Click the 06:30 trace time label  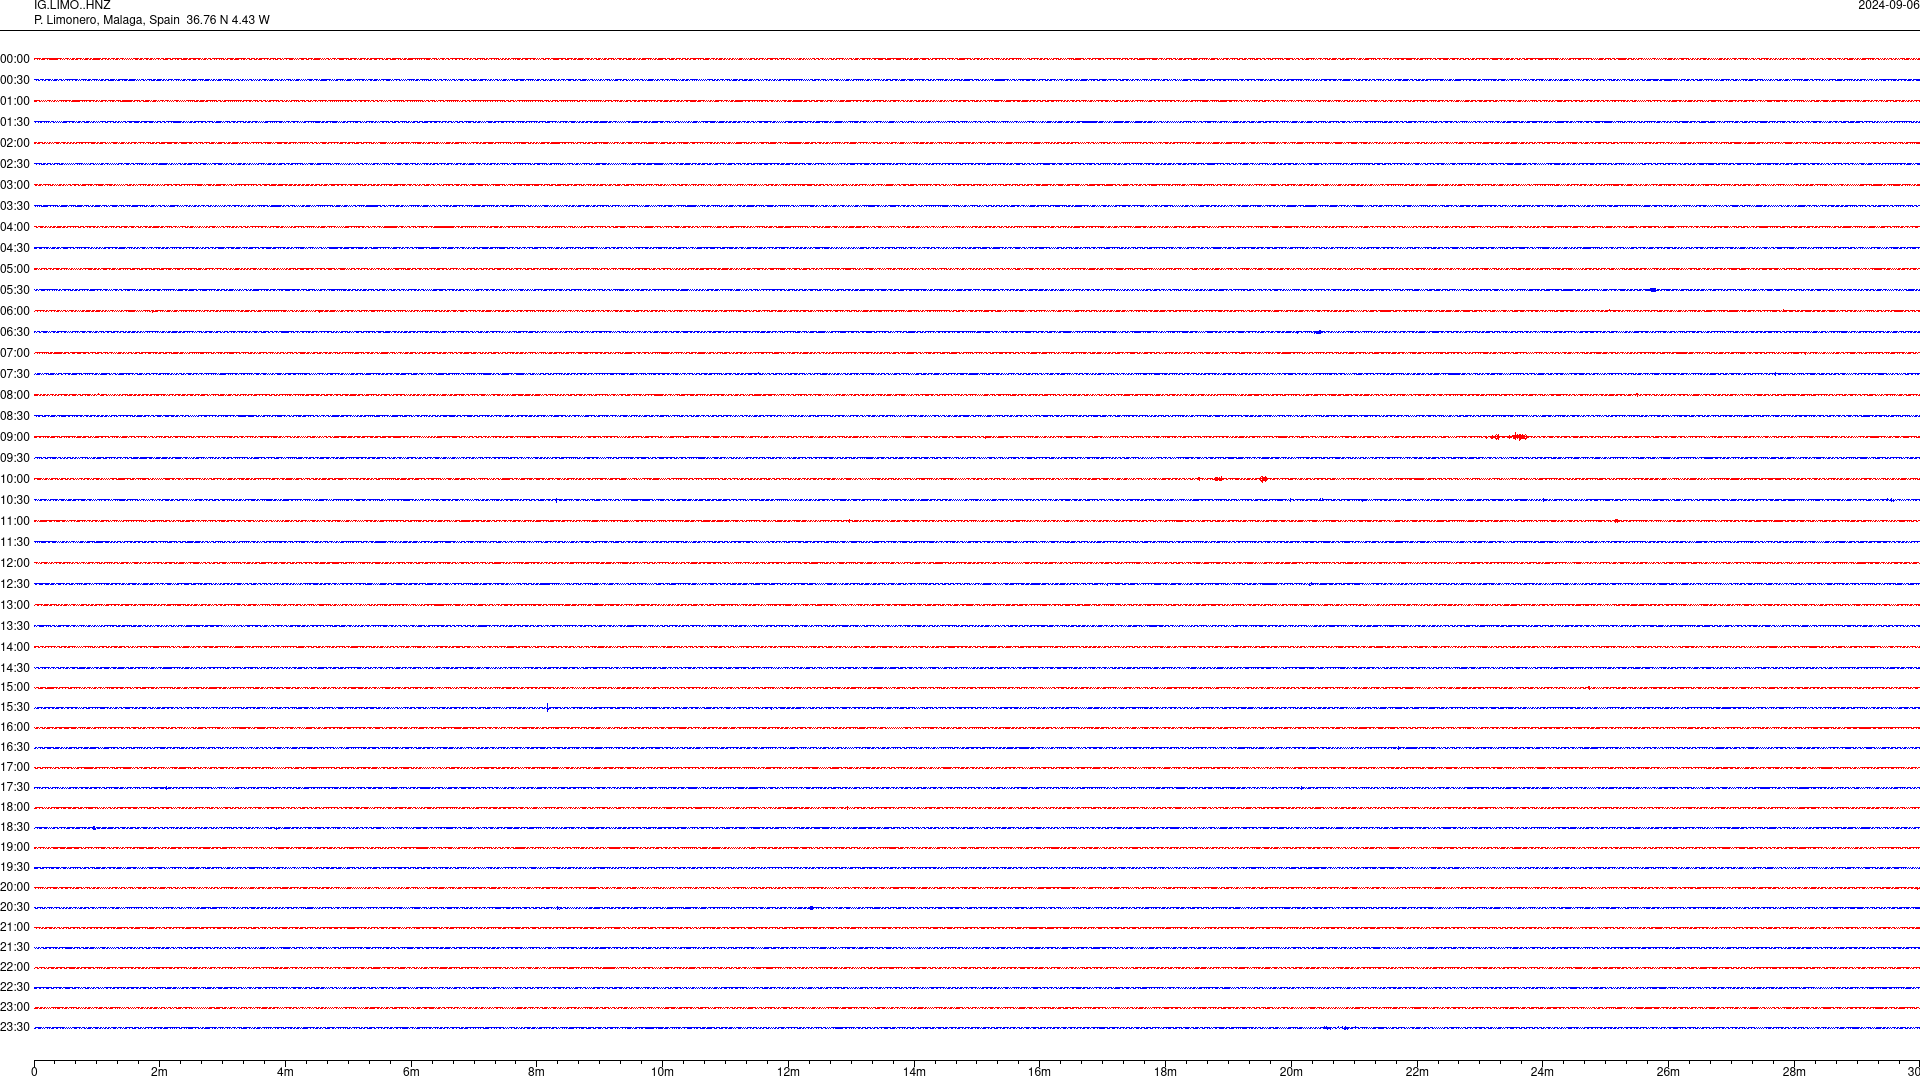(15, 332)
